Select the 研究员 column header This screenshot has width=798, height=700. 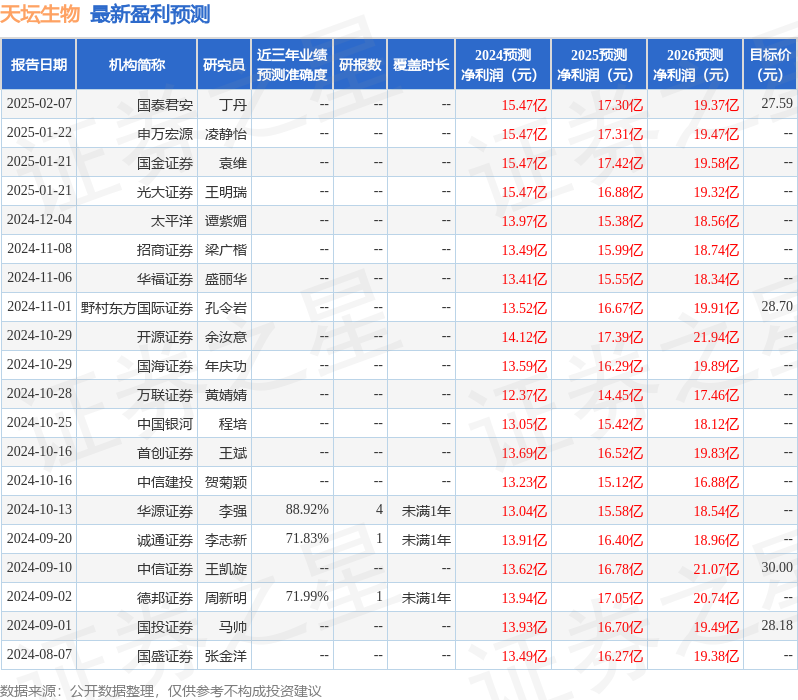point(224,65)
